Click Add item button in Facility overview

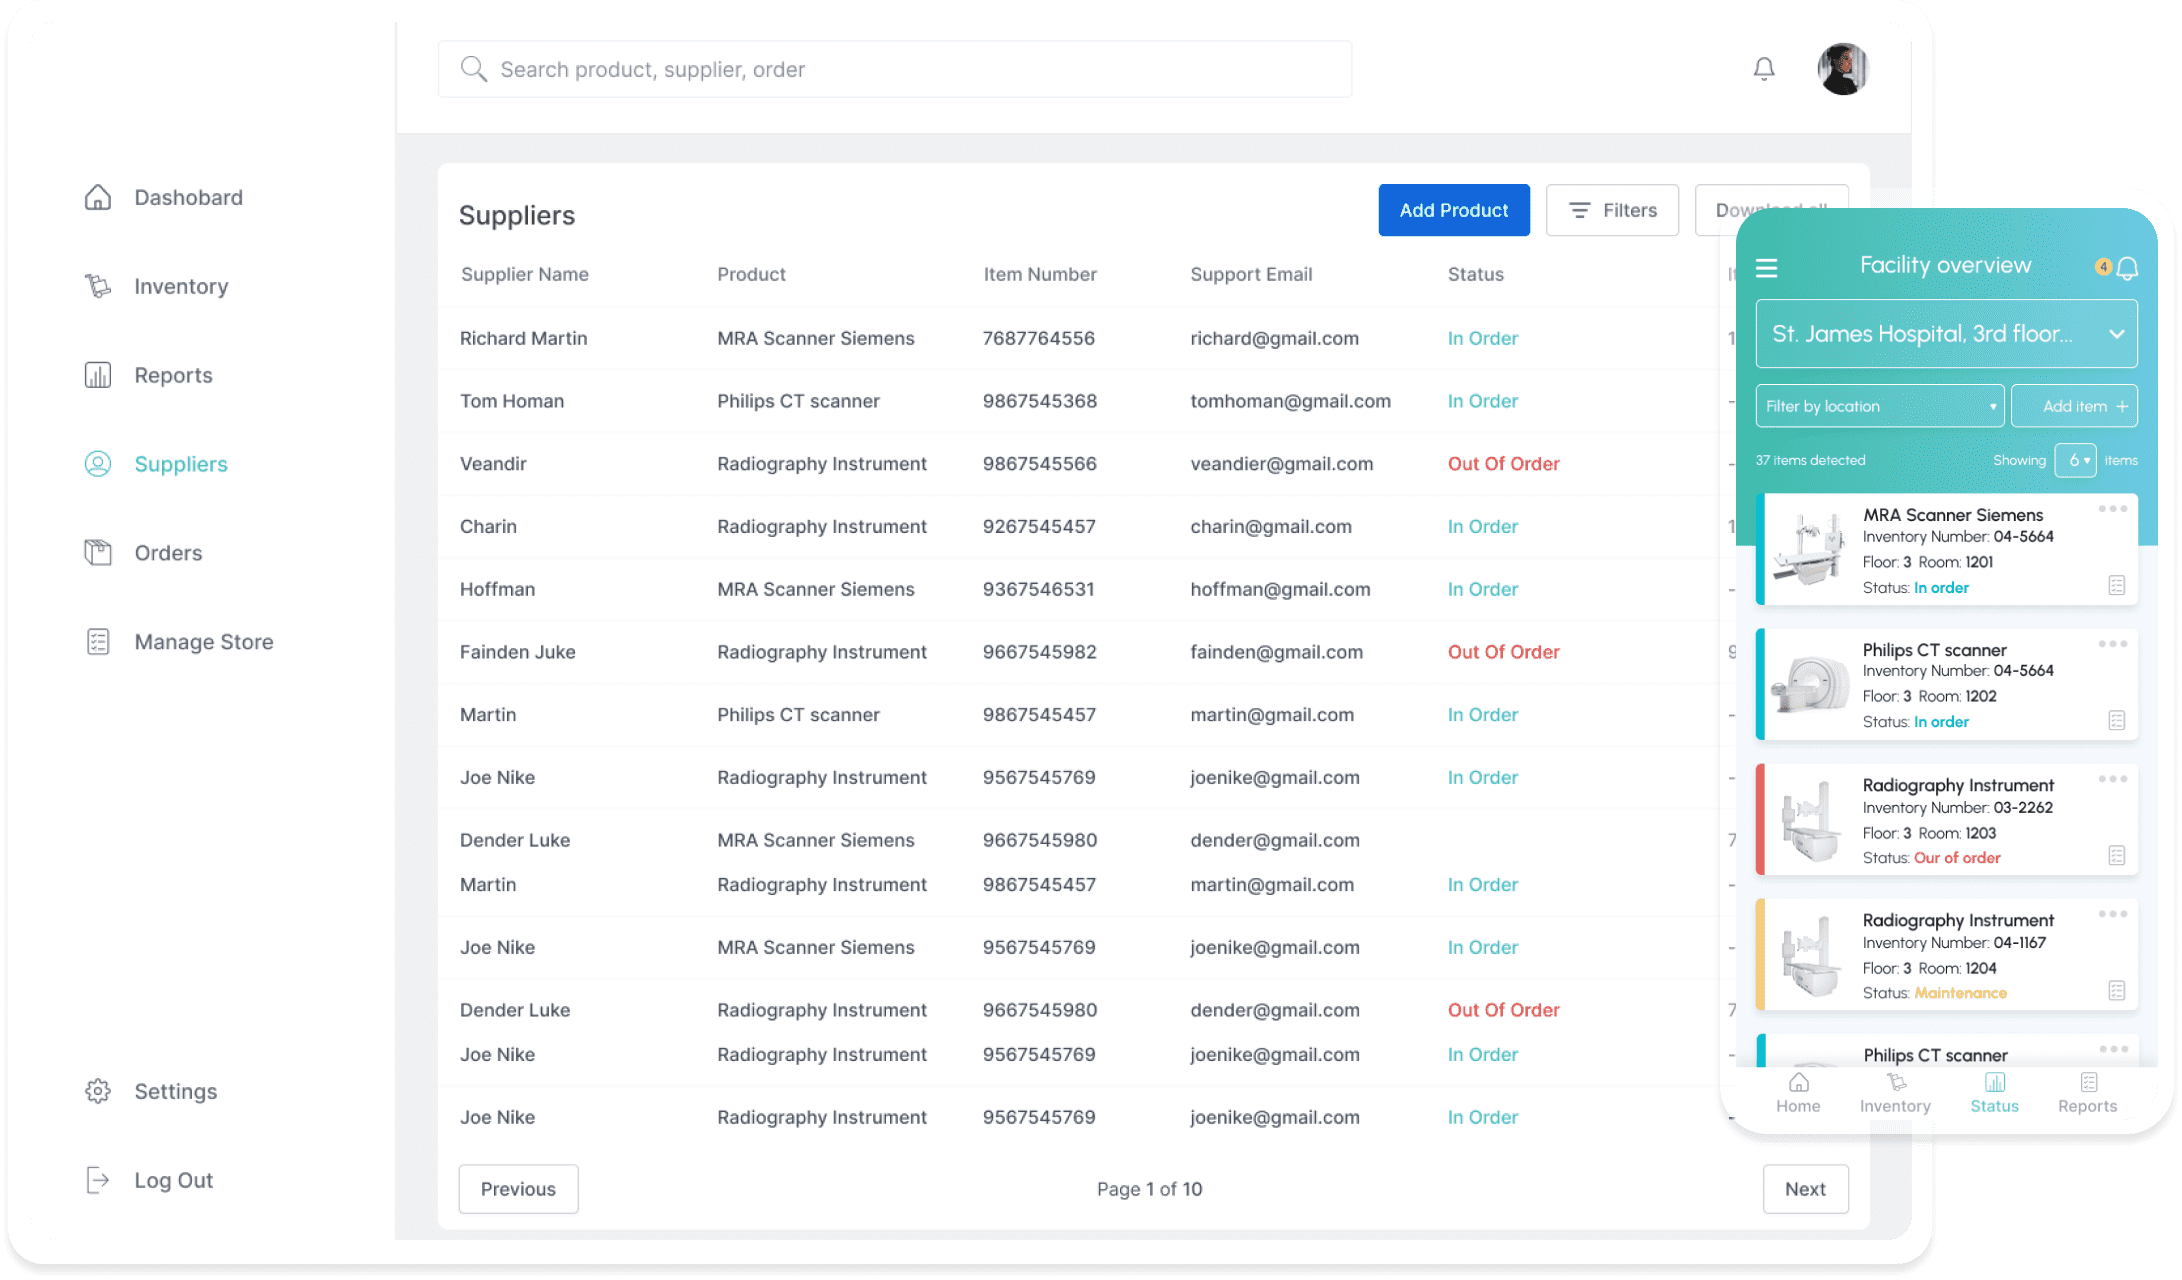2075,406
